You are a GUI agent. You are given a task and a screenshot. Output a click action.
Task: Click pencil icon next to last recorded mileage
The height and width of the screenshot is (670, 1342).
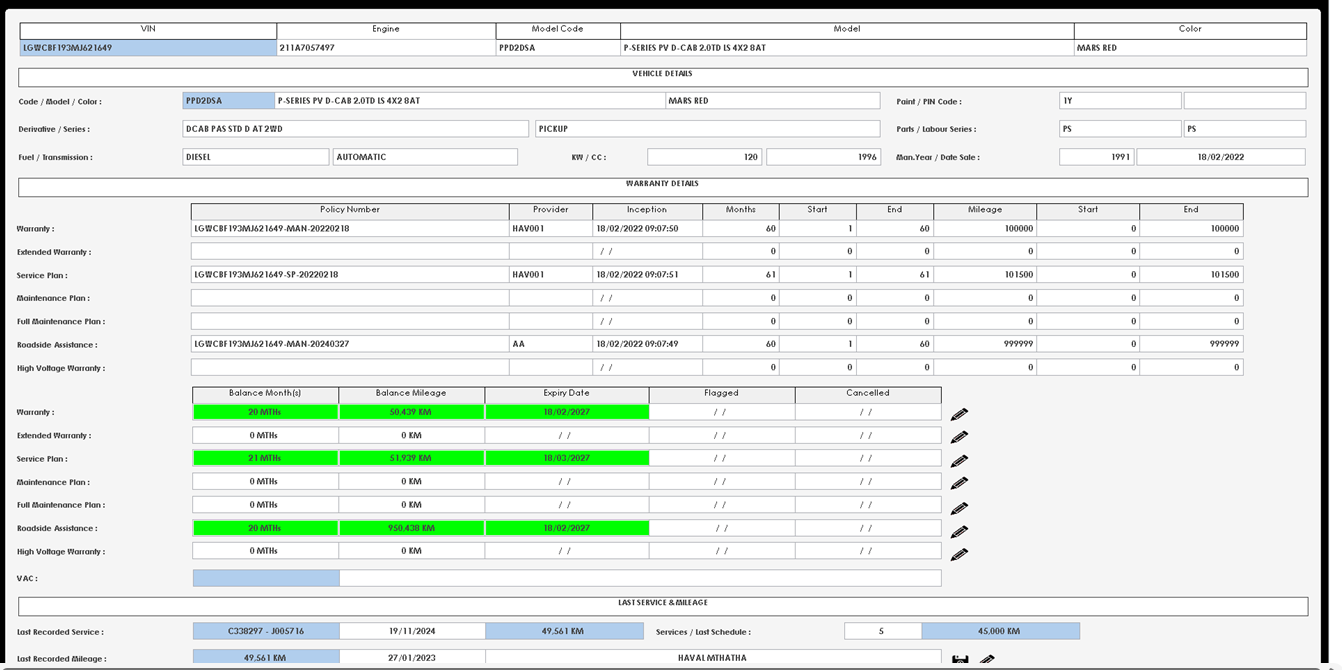tap(987, 660)
